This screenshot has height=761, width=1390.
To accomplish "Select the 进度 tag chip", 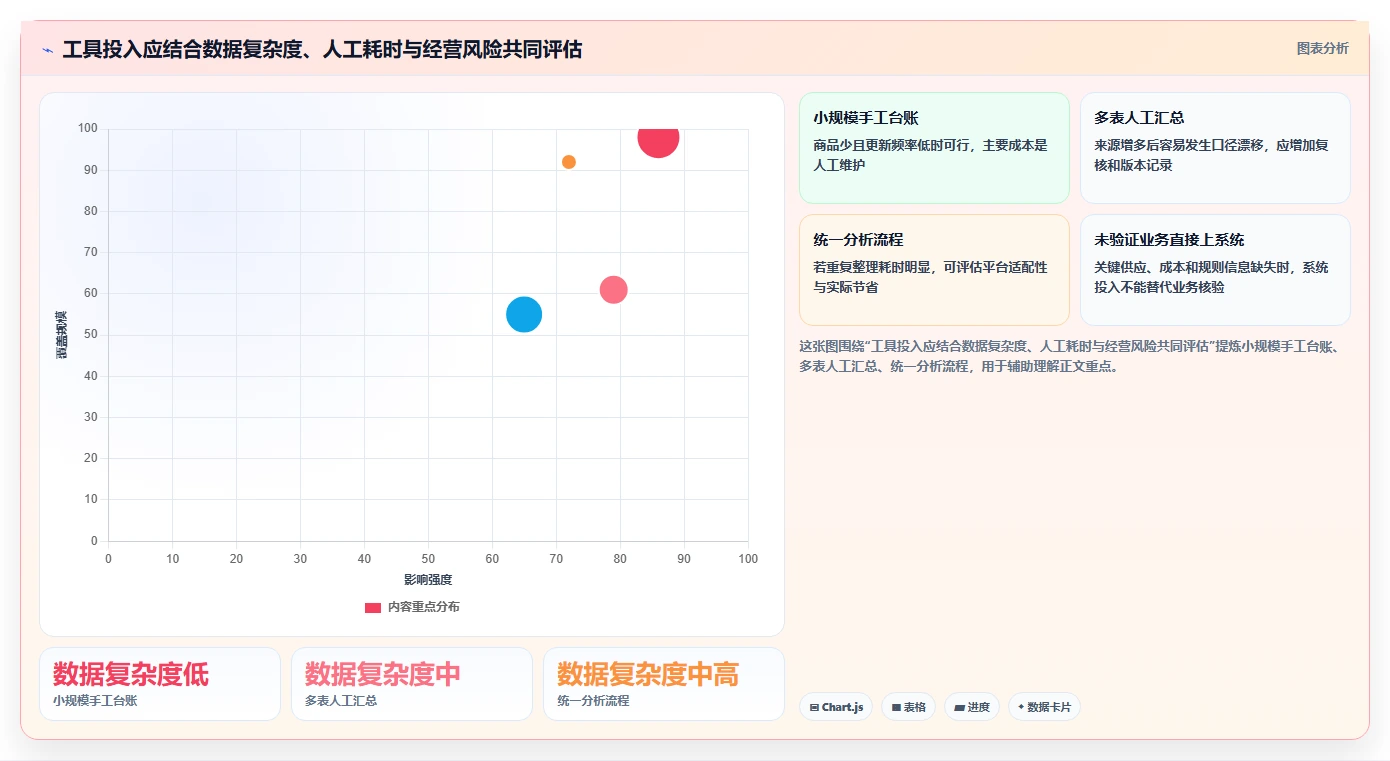I will [972, 707].
